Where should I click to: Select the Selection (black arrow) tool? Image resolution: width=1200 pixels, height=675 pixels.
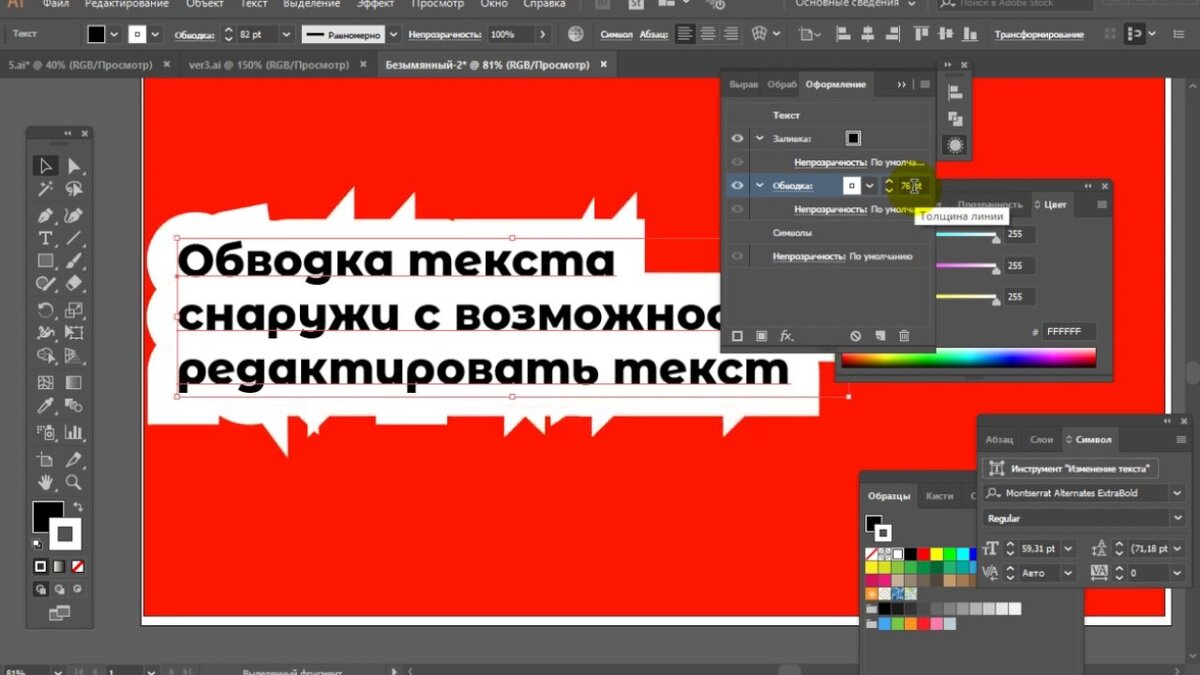pos(45,166)
